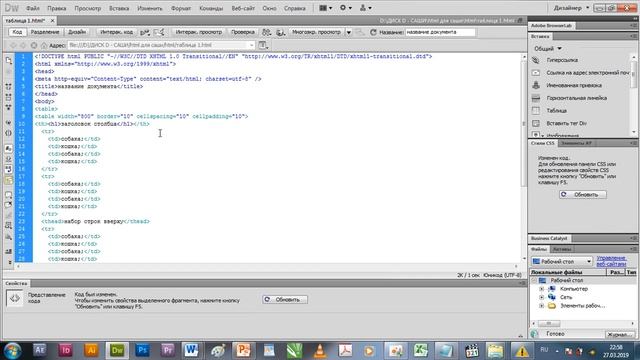640x360 pixels.
Task: Open the address field dropdown arrow
Action: (x=251, y=45)
